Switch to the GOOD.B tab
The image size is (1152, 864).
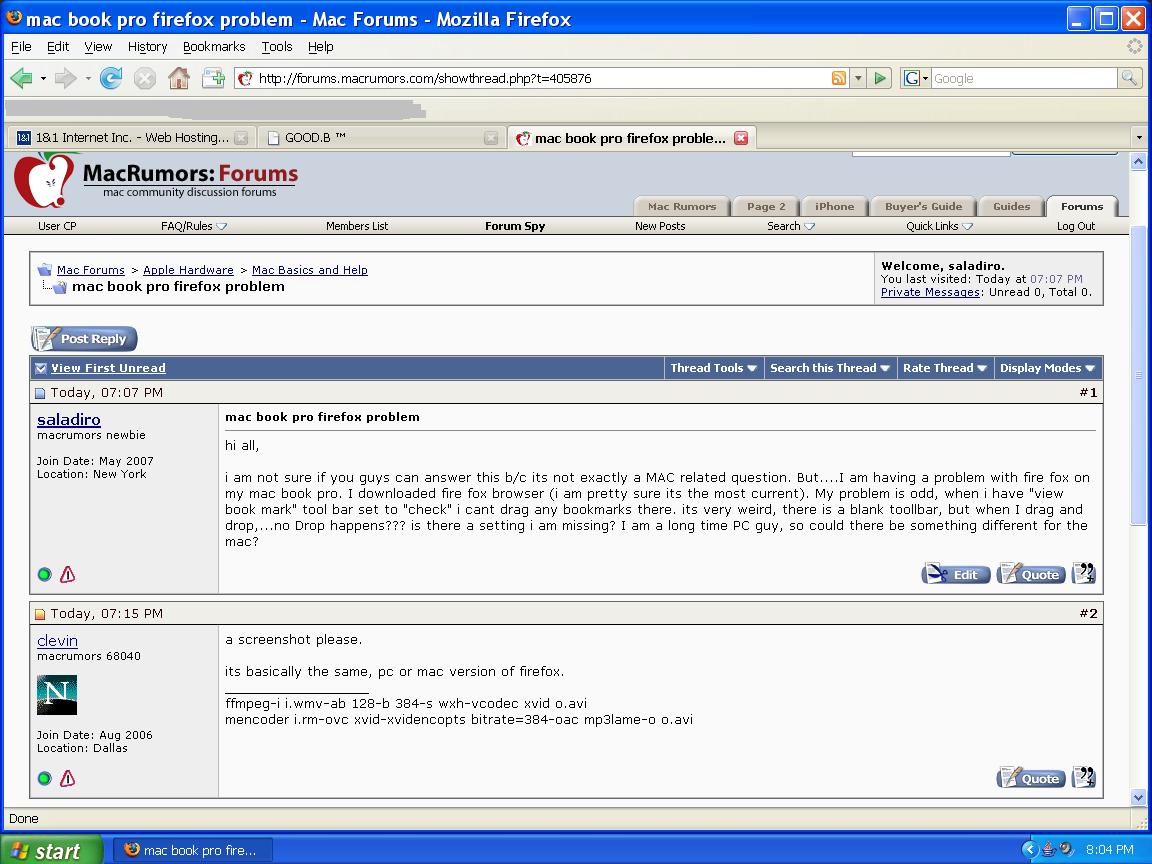tap(382, 137)
